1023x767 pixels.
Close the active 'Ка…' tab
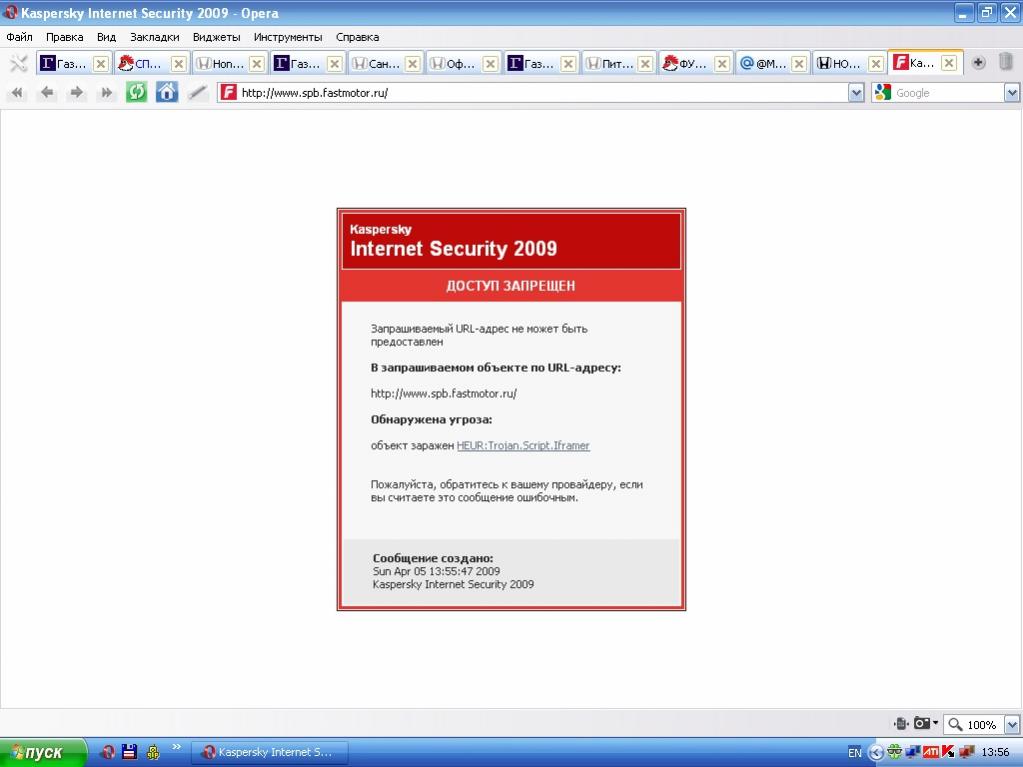point(949,63)
